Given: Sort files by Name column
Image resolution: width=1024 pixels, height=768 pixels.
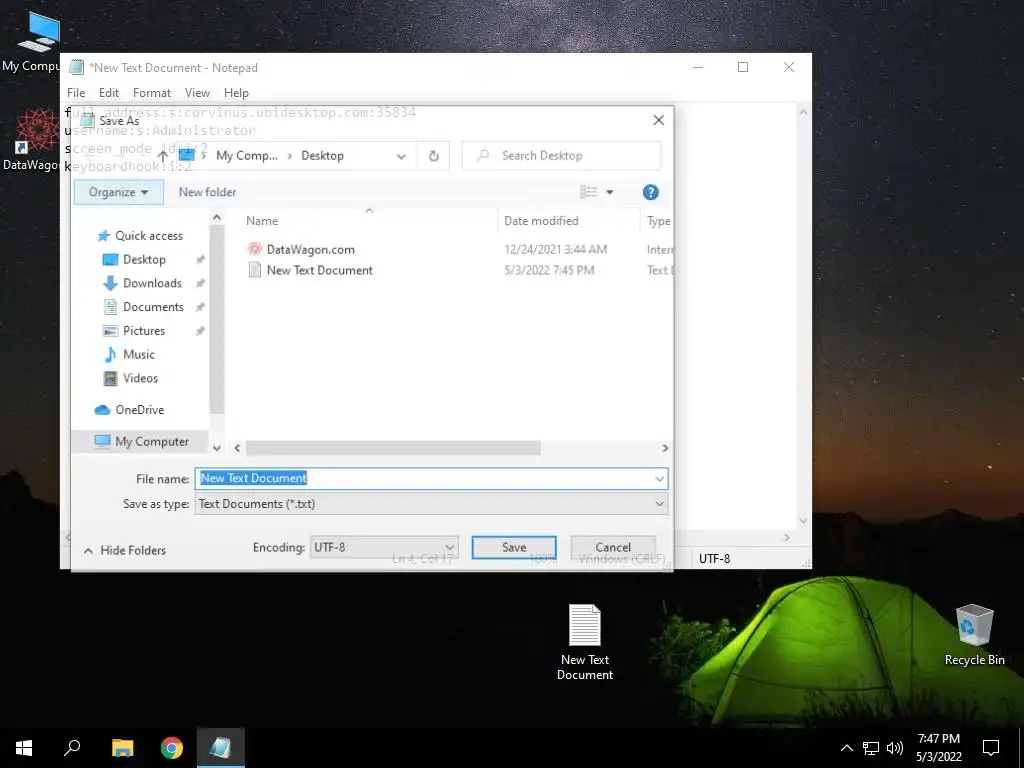Looking at the screenshot, I should [x=262, y=221].
